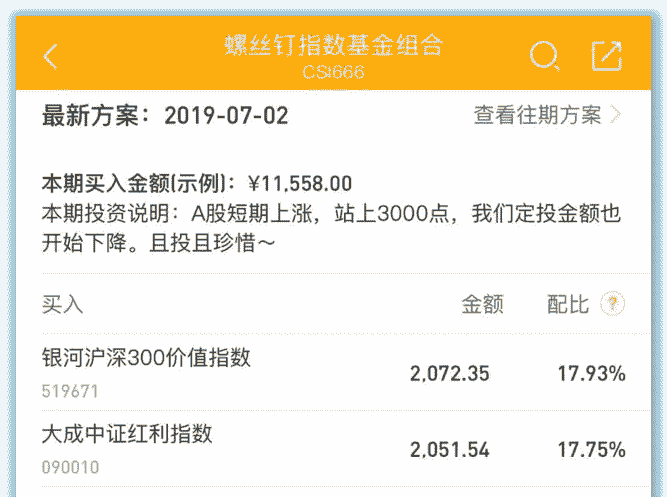Open 银河沪深300价值指数 fund details
Screen dimensions: 667x497
(x=146, y=359)
